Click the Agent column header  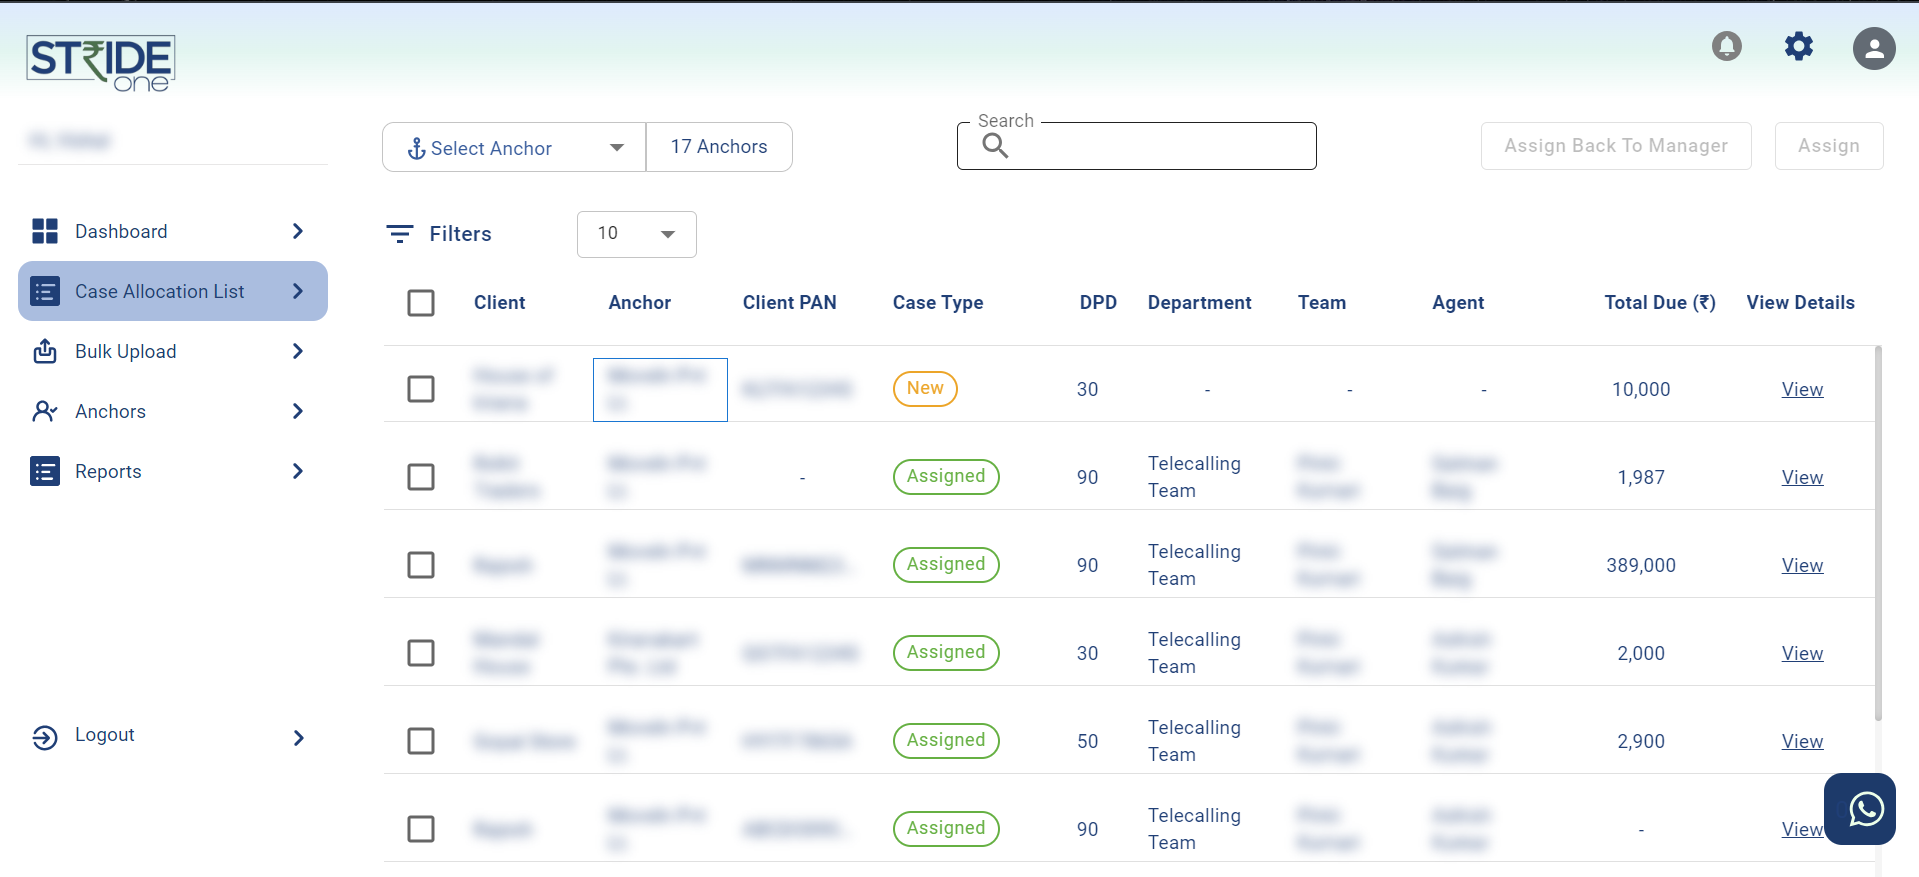pos(1458,303)
